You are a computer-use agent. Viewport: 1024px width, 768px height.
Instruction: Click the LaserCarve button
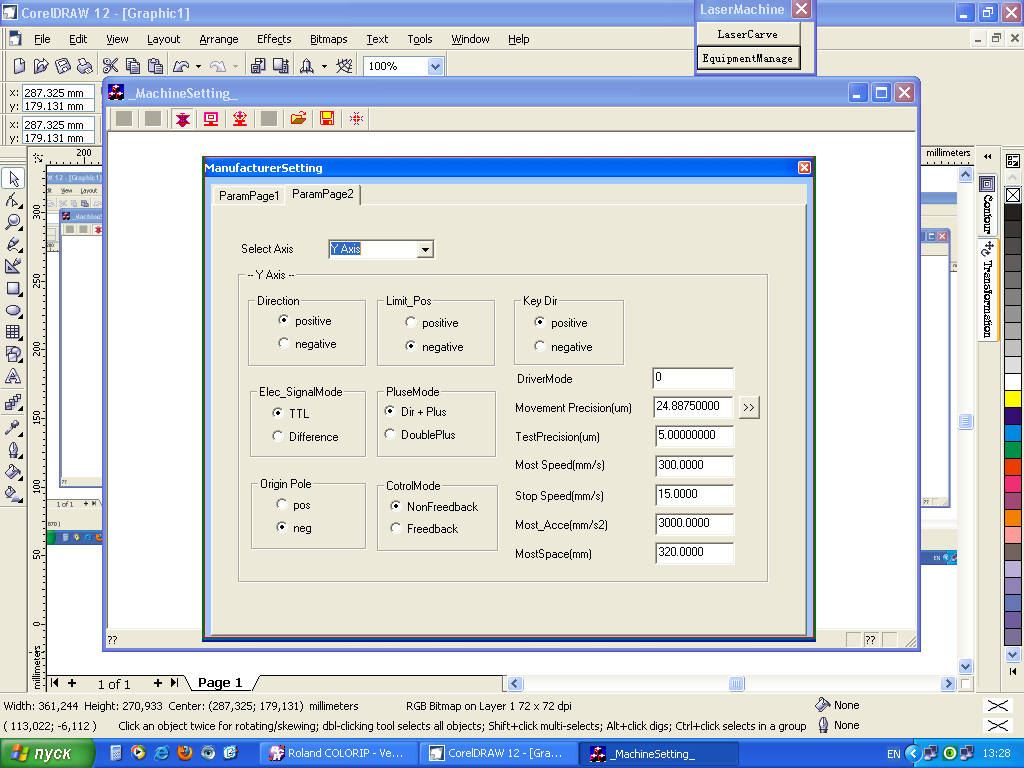747,34
